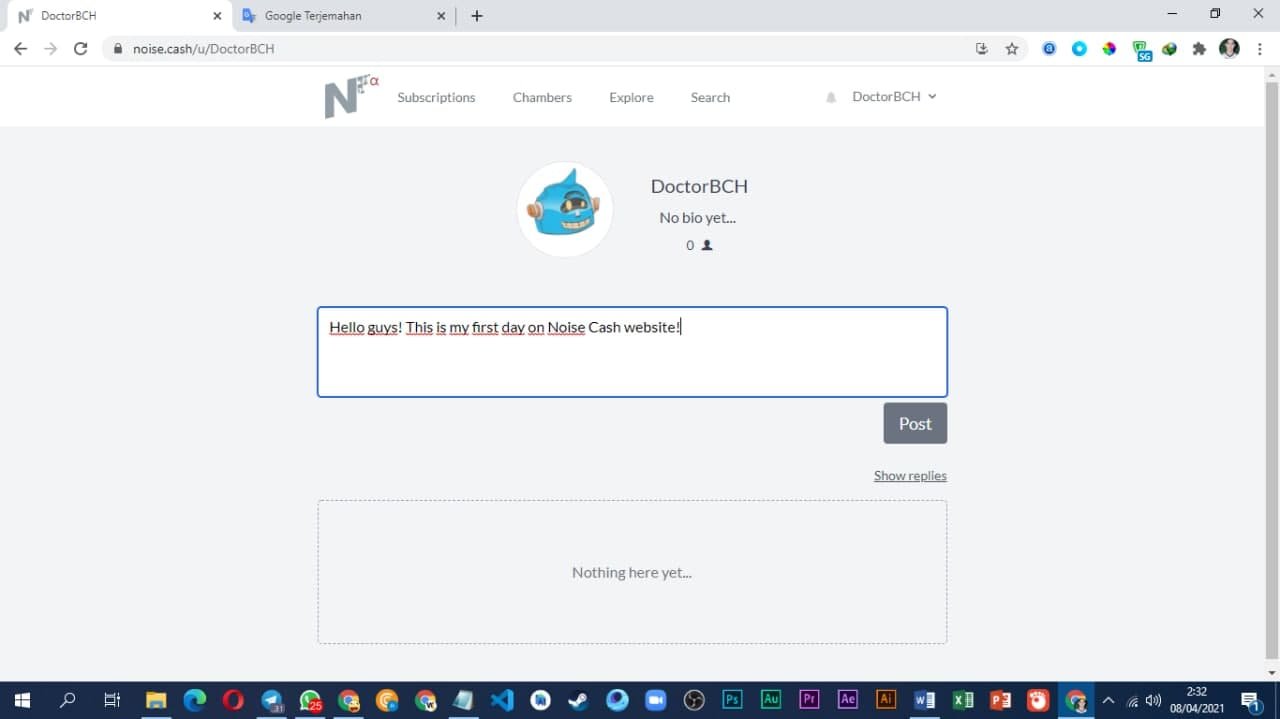Open the Extensions puzzle piece menu

click(1199, 48)
